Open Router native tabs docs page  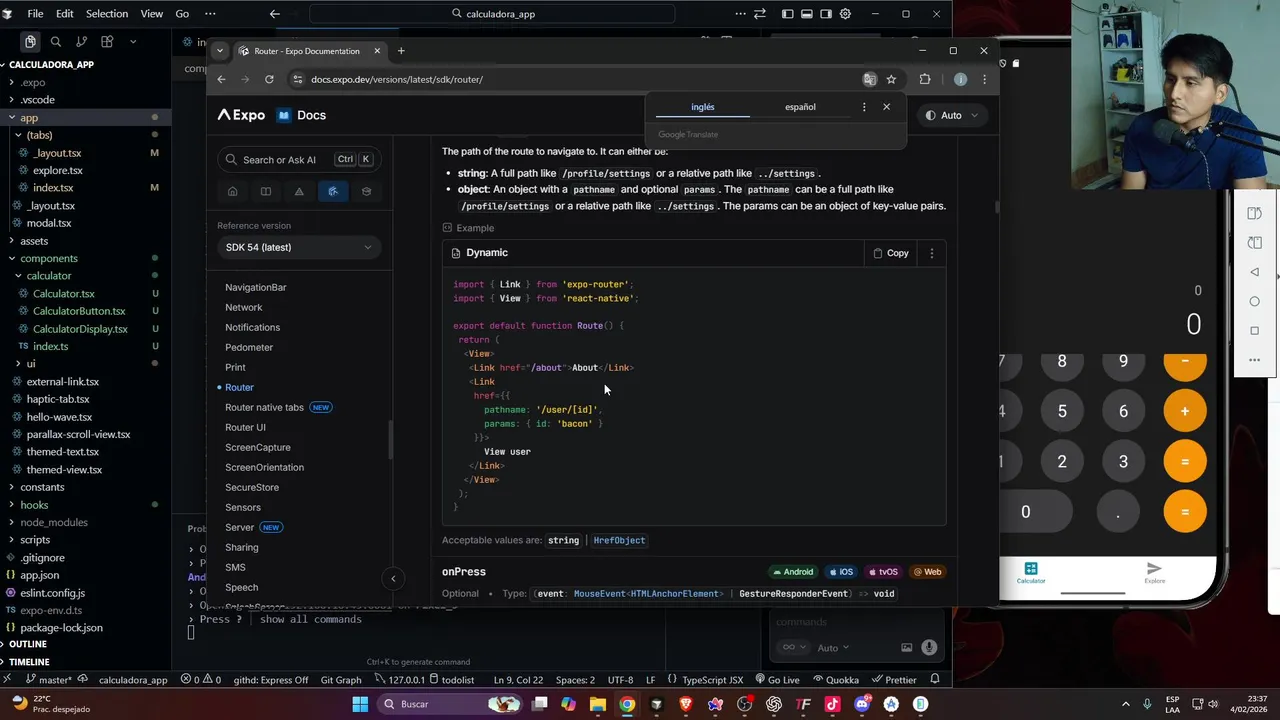264,407
